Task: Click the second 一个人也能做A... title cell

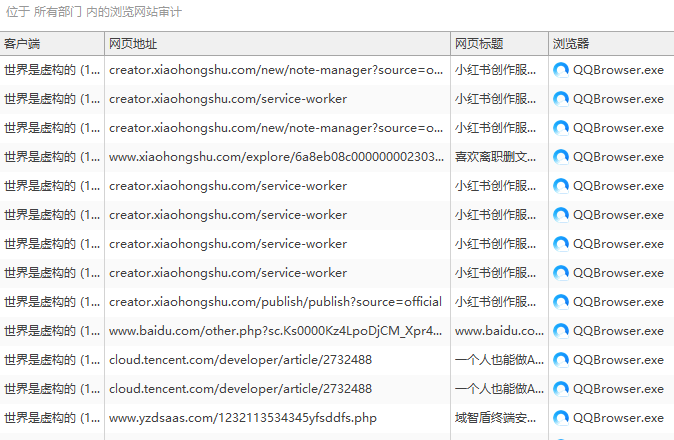Action: tap(499, 389)
